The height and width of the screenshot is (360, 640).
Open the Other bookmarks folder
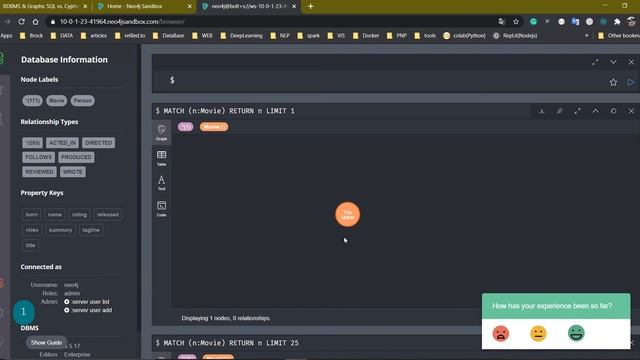[618, 36]
